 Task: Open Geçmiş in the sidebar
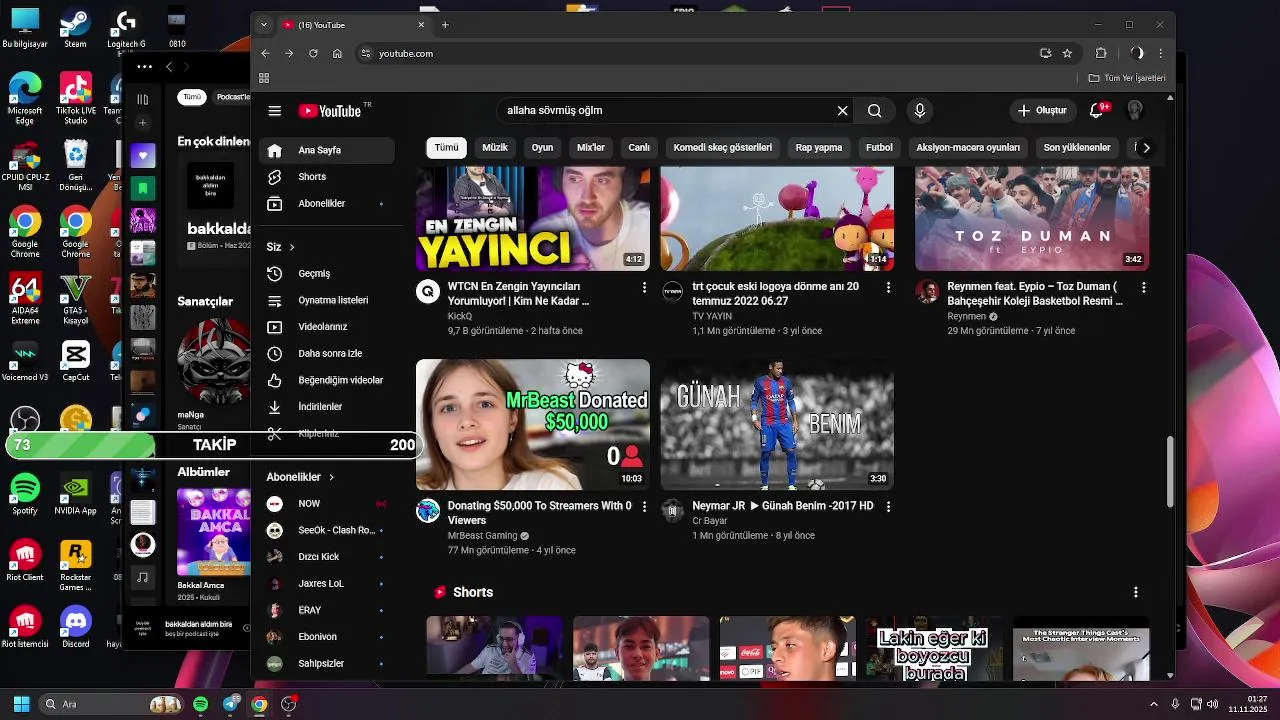(x=327, y=274)
